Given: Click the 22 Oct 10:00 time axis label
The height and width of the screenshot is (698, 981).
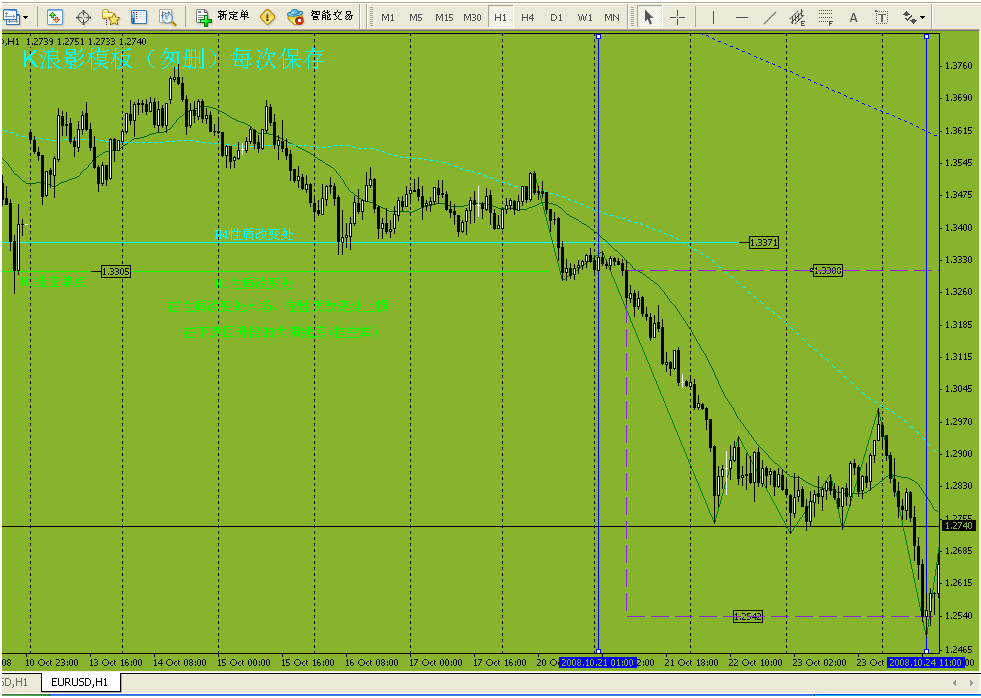Looking at the screenshot, I should [755, 662].
